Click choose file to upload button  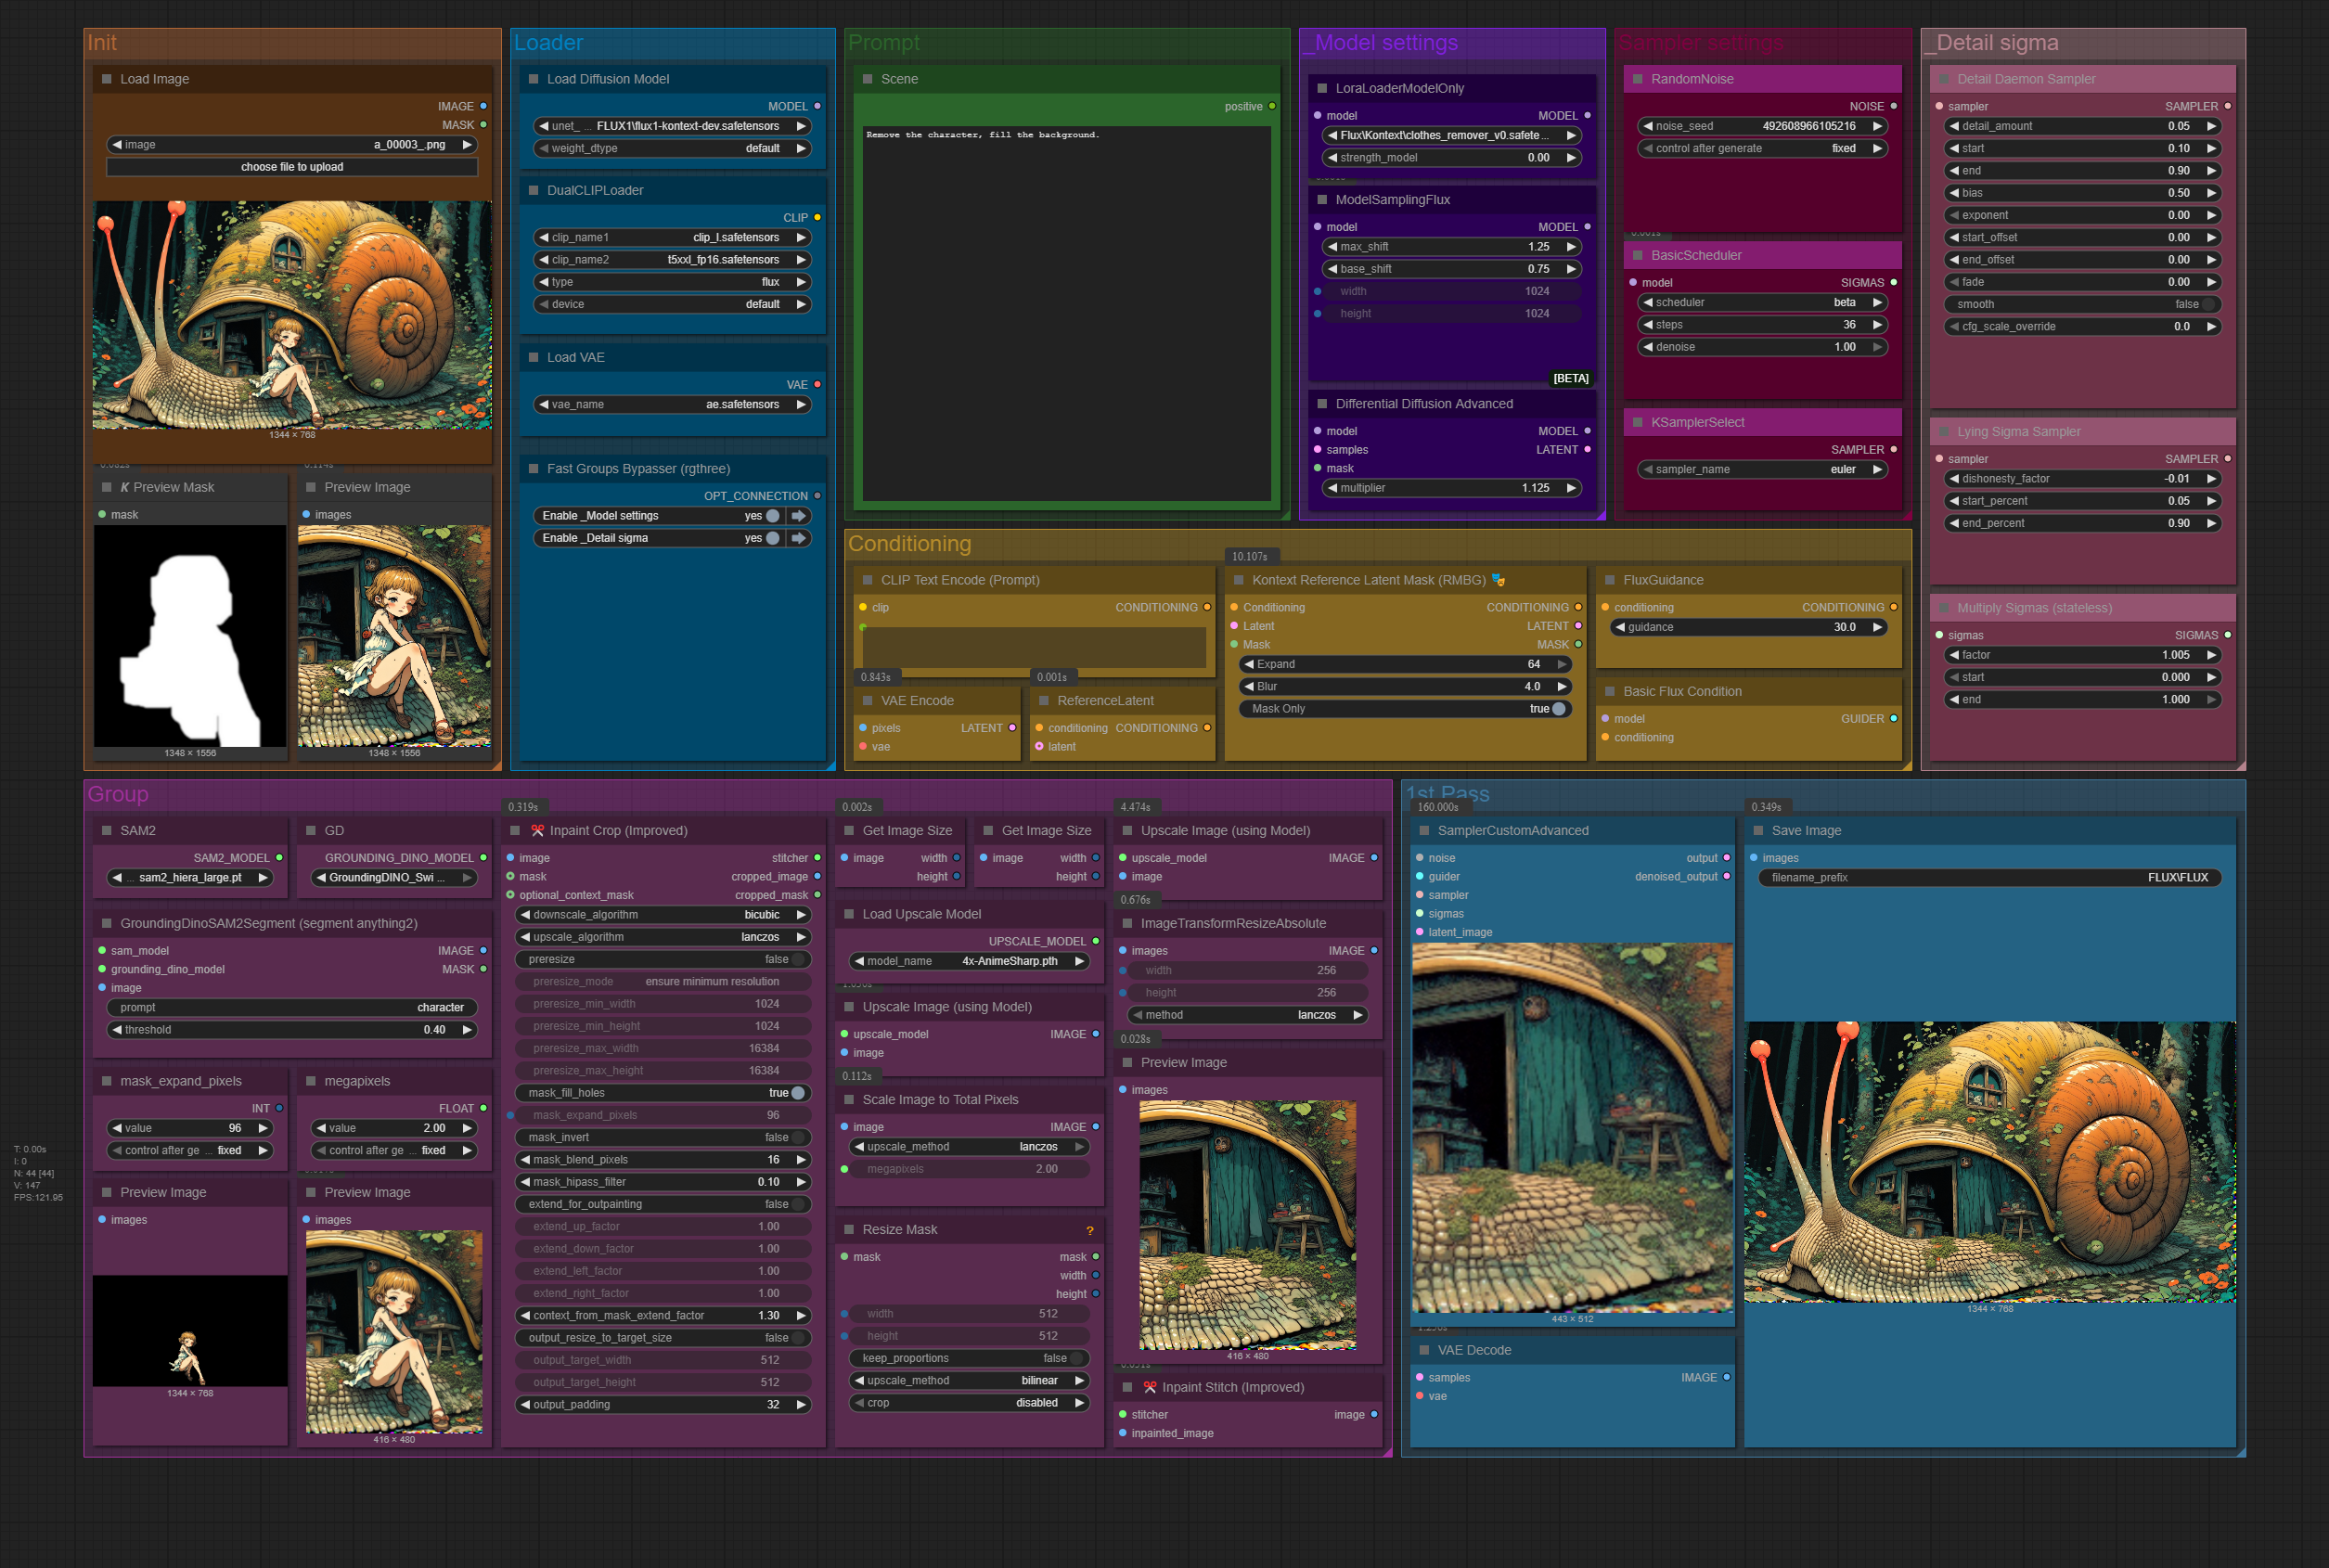coord(292,167)
